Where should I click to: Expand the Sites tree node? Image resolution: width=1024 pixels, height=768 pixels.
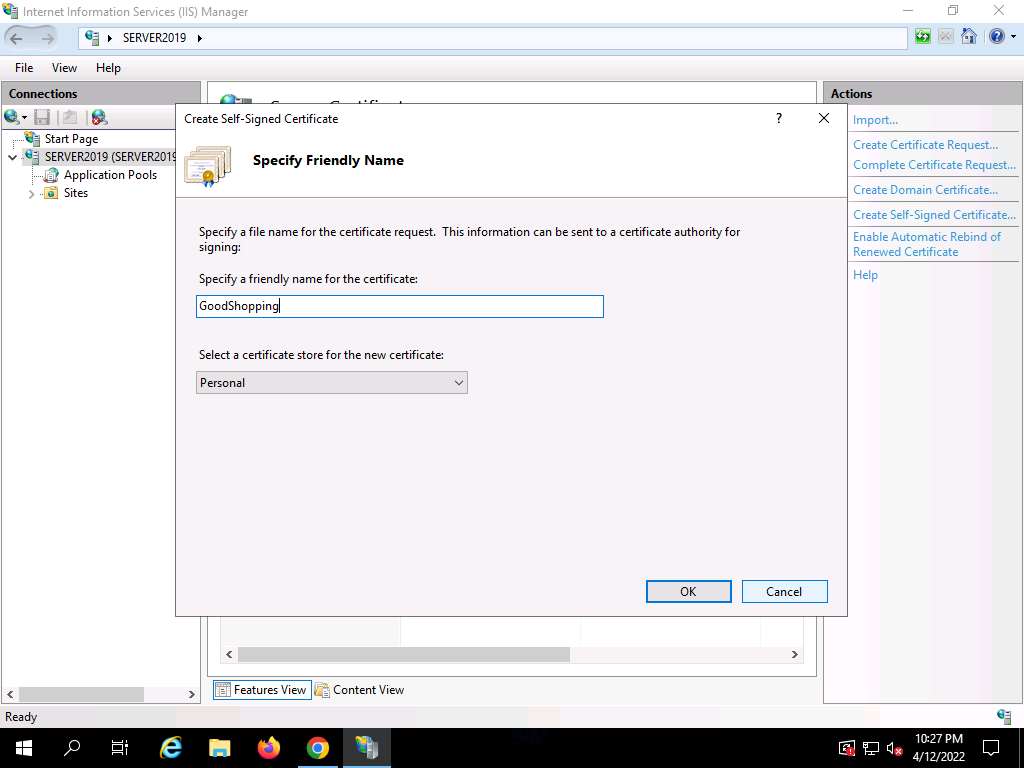32,194
